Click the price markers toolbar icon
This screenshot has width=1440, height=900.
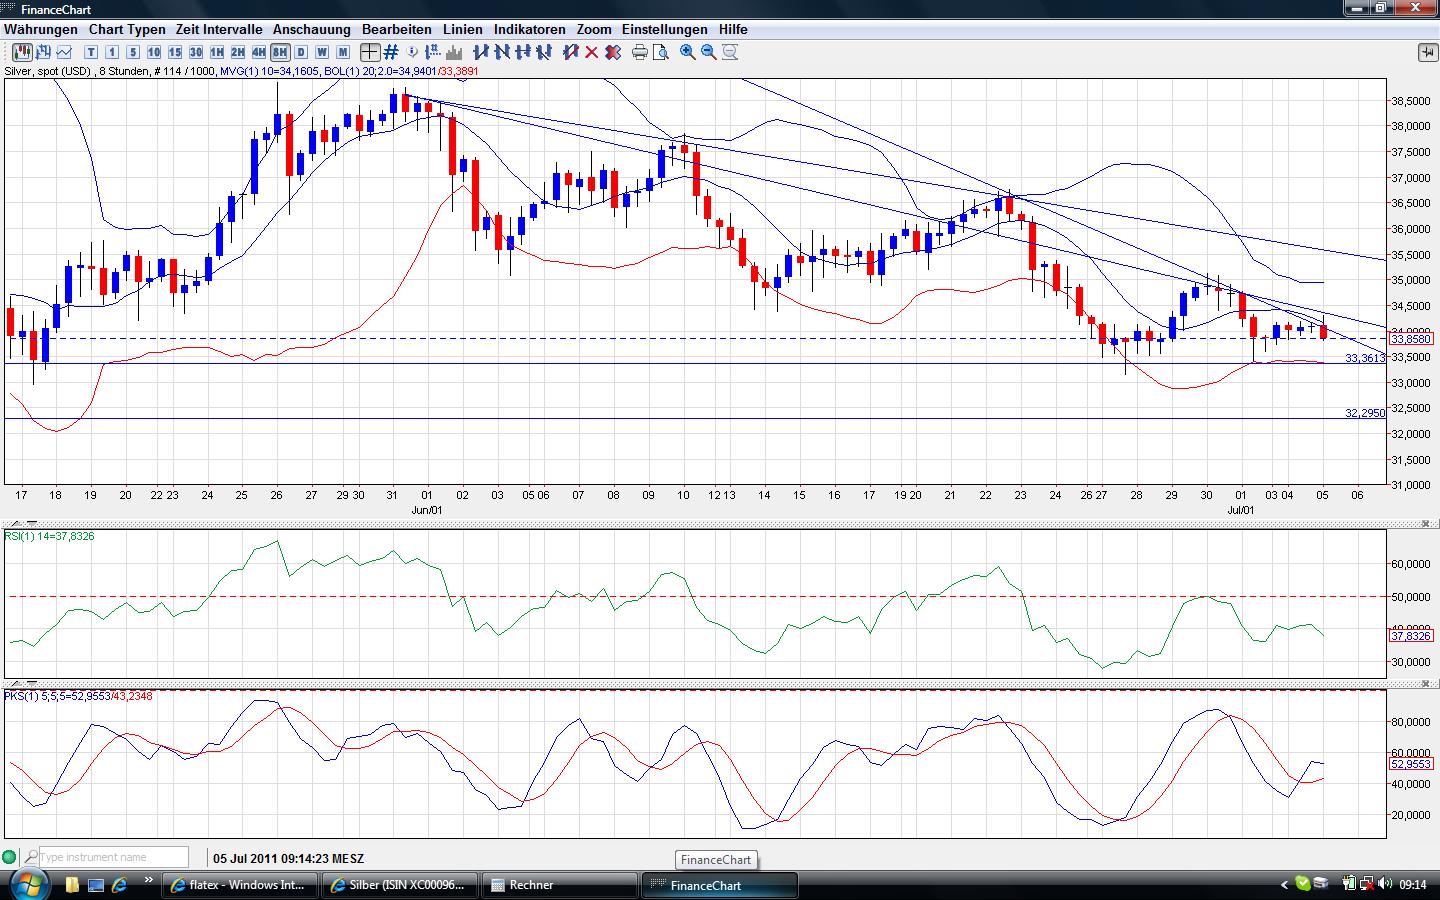433,52
